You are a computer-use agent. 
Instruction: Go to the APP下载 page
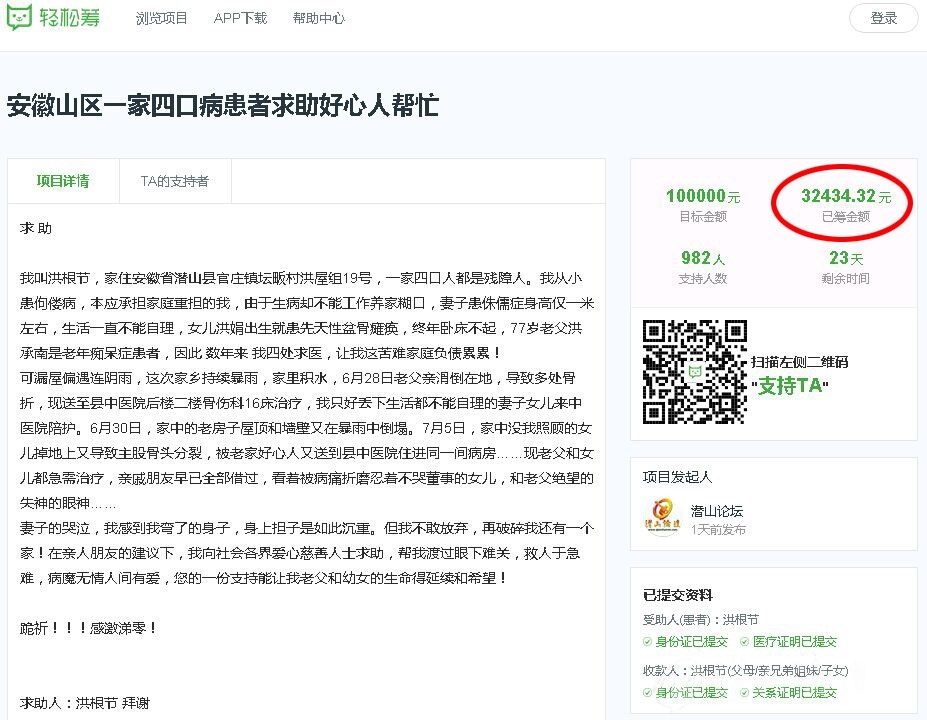[x=240, y=18]
